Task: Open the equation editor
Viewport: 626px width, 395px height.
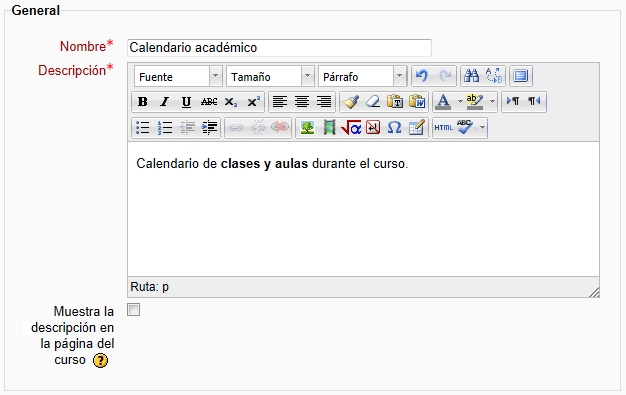Action: point(351,128)
